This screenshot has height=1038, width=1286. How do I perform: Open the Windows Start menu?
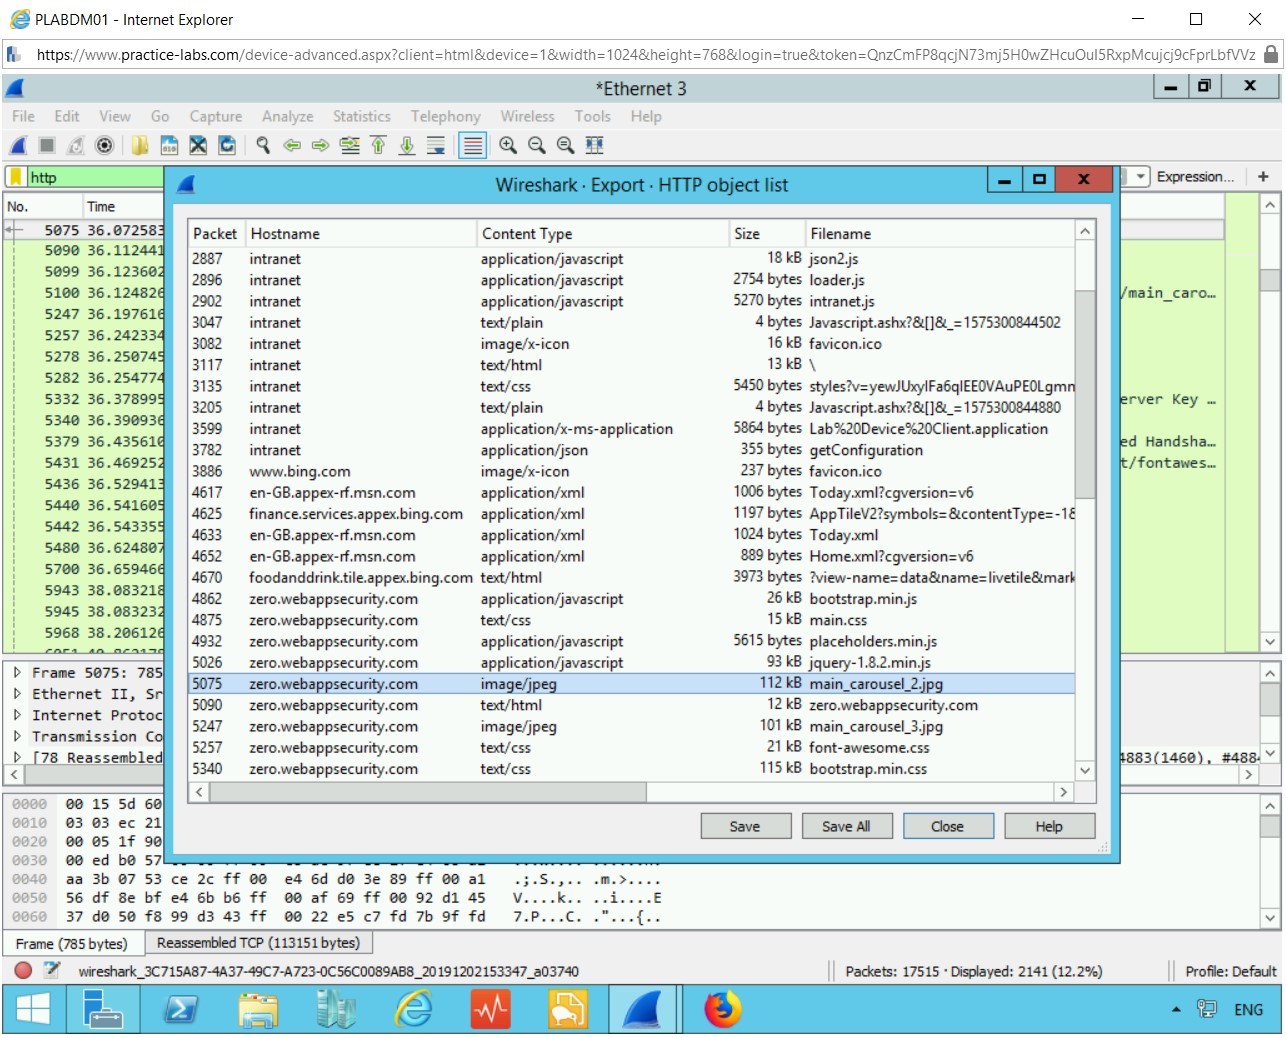pyautogui.click(x=33, y=1010)
